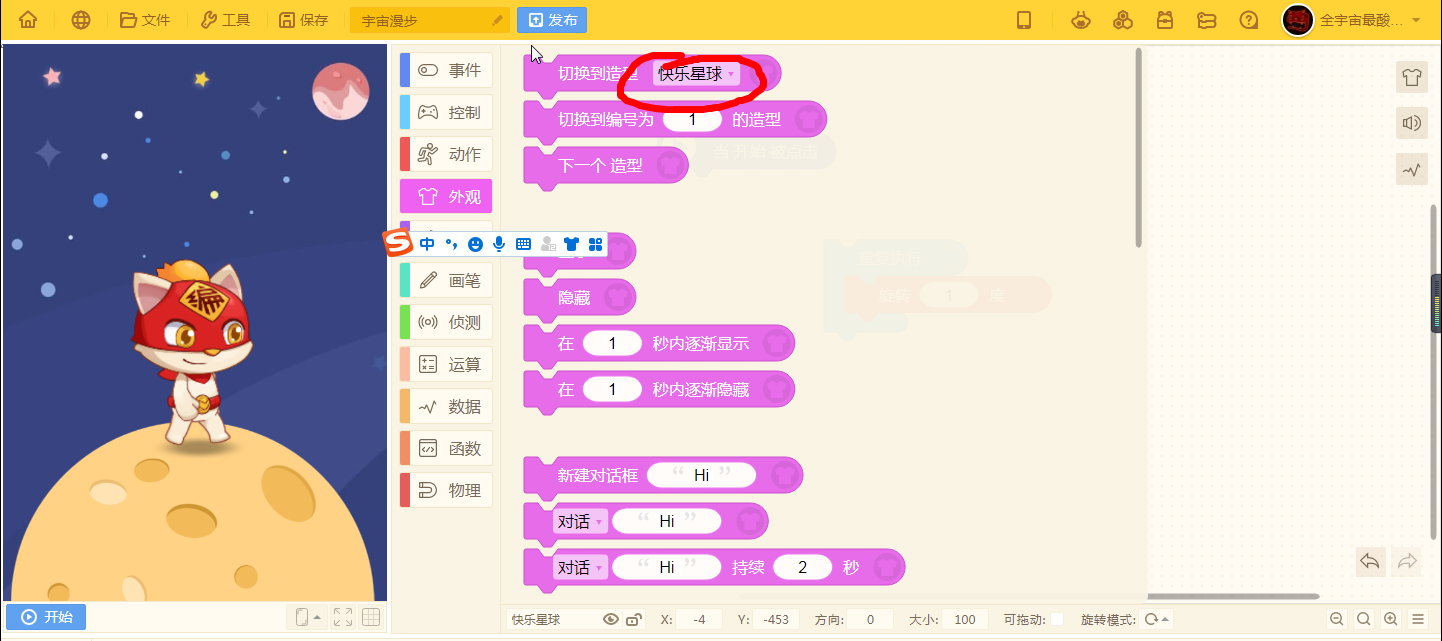
Task: Redo with the right curved arrow
Action: (x=1407, y=561)
